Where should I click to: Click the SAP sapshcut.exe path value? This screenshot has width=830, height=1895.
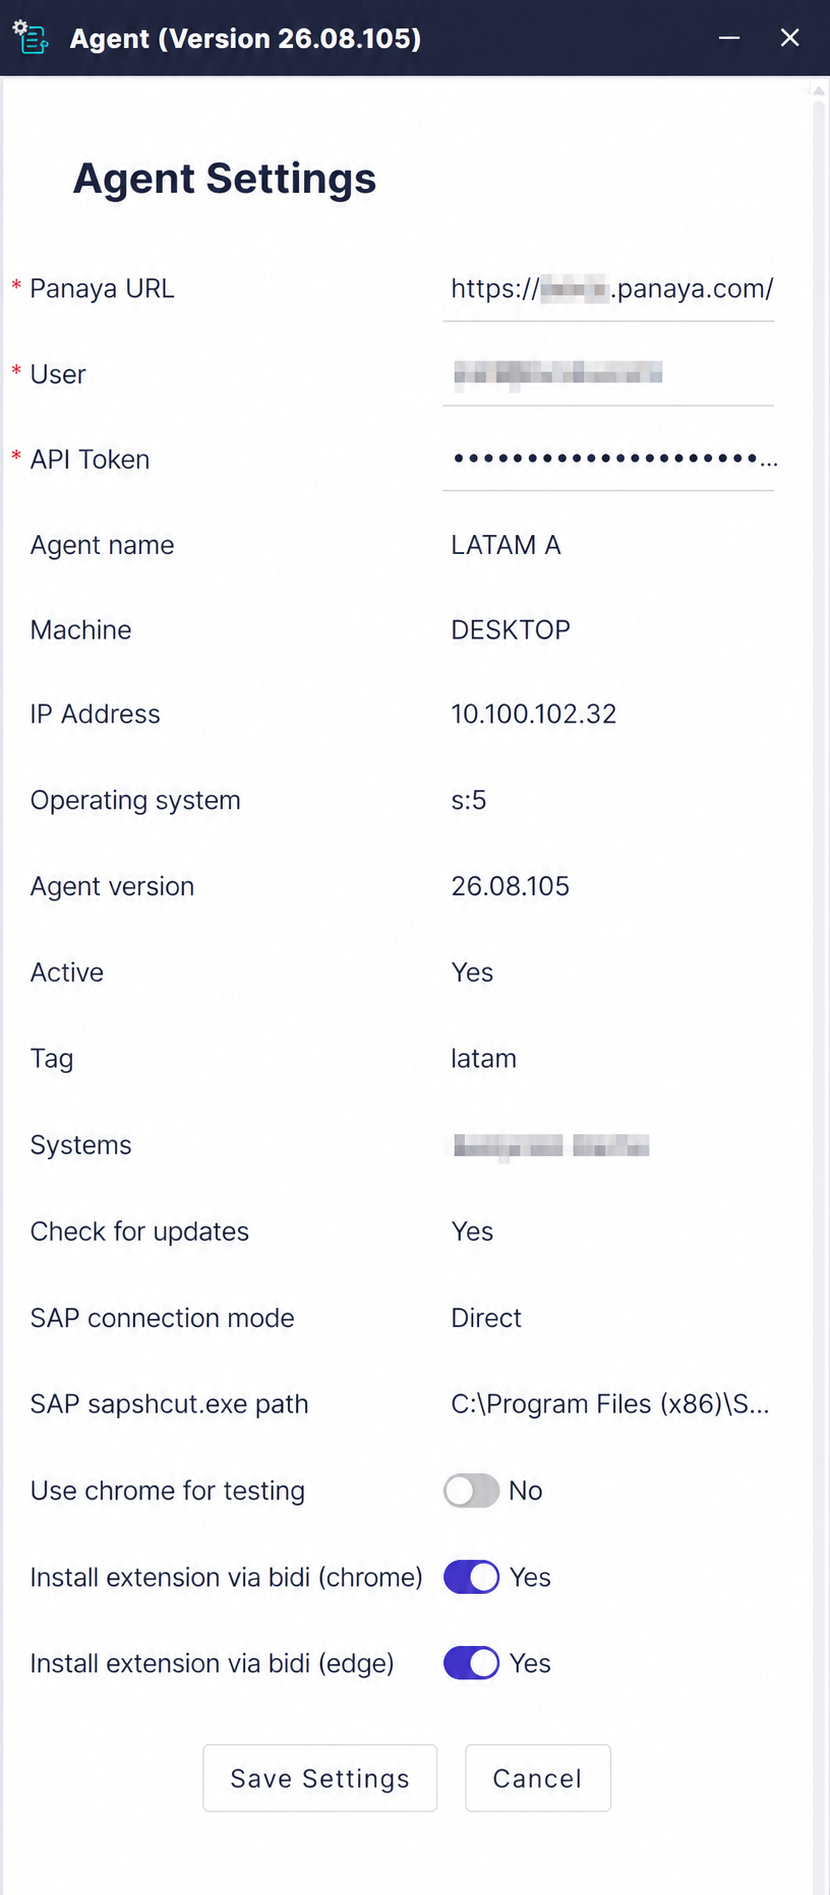610,1404
